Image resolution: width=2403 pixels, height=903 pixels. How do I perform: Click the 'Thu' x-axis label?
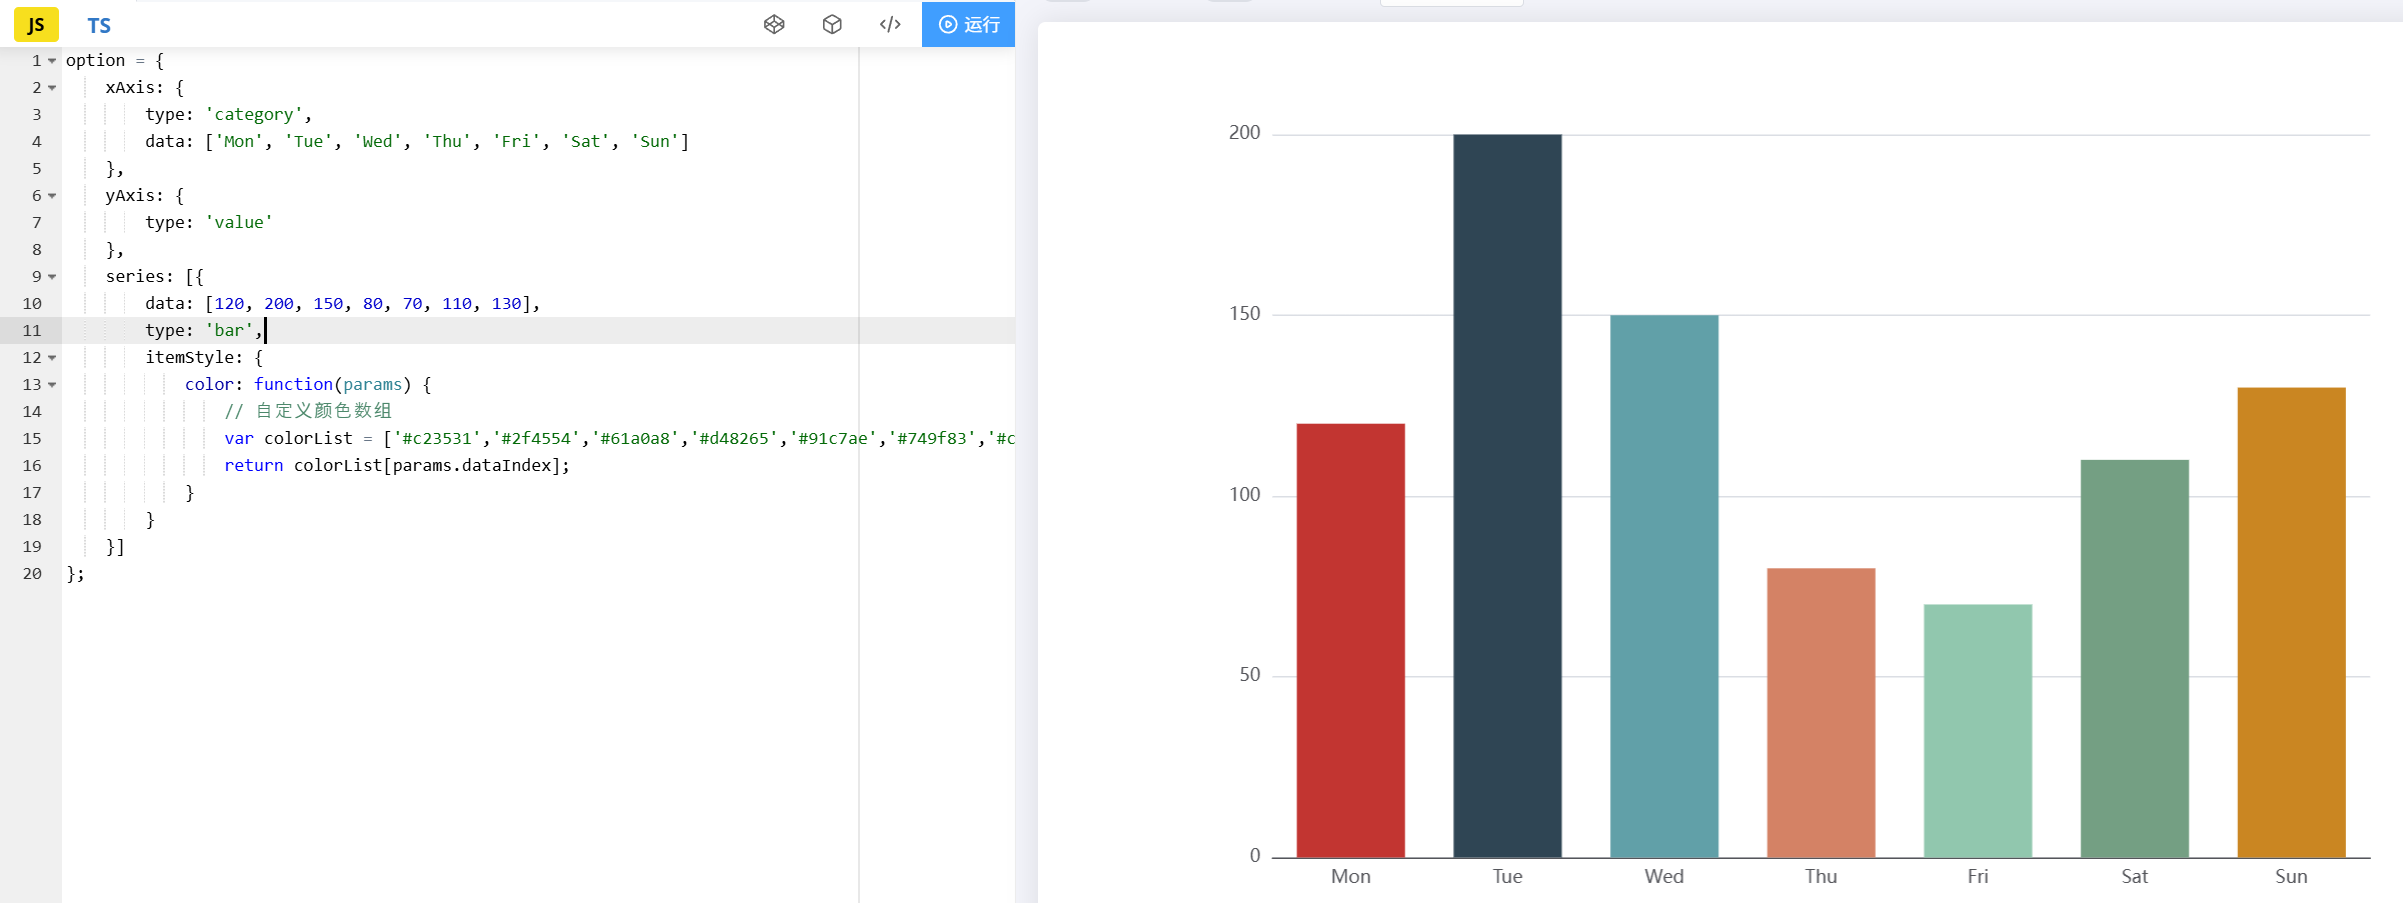[x=1821, y=876]
